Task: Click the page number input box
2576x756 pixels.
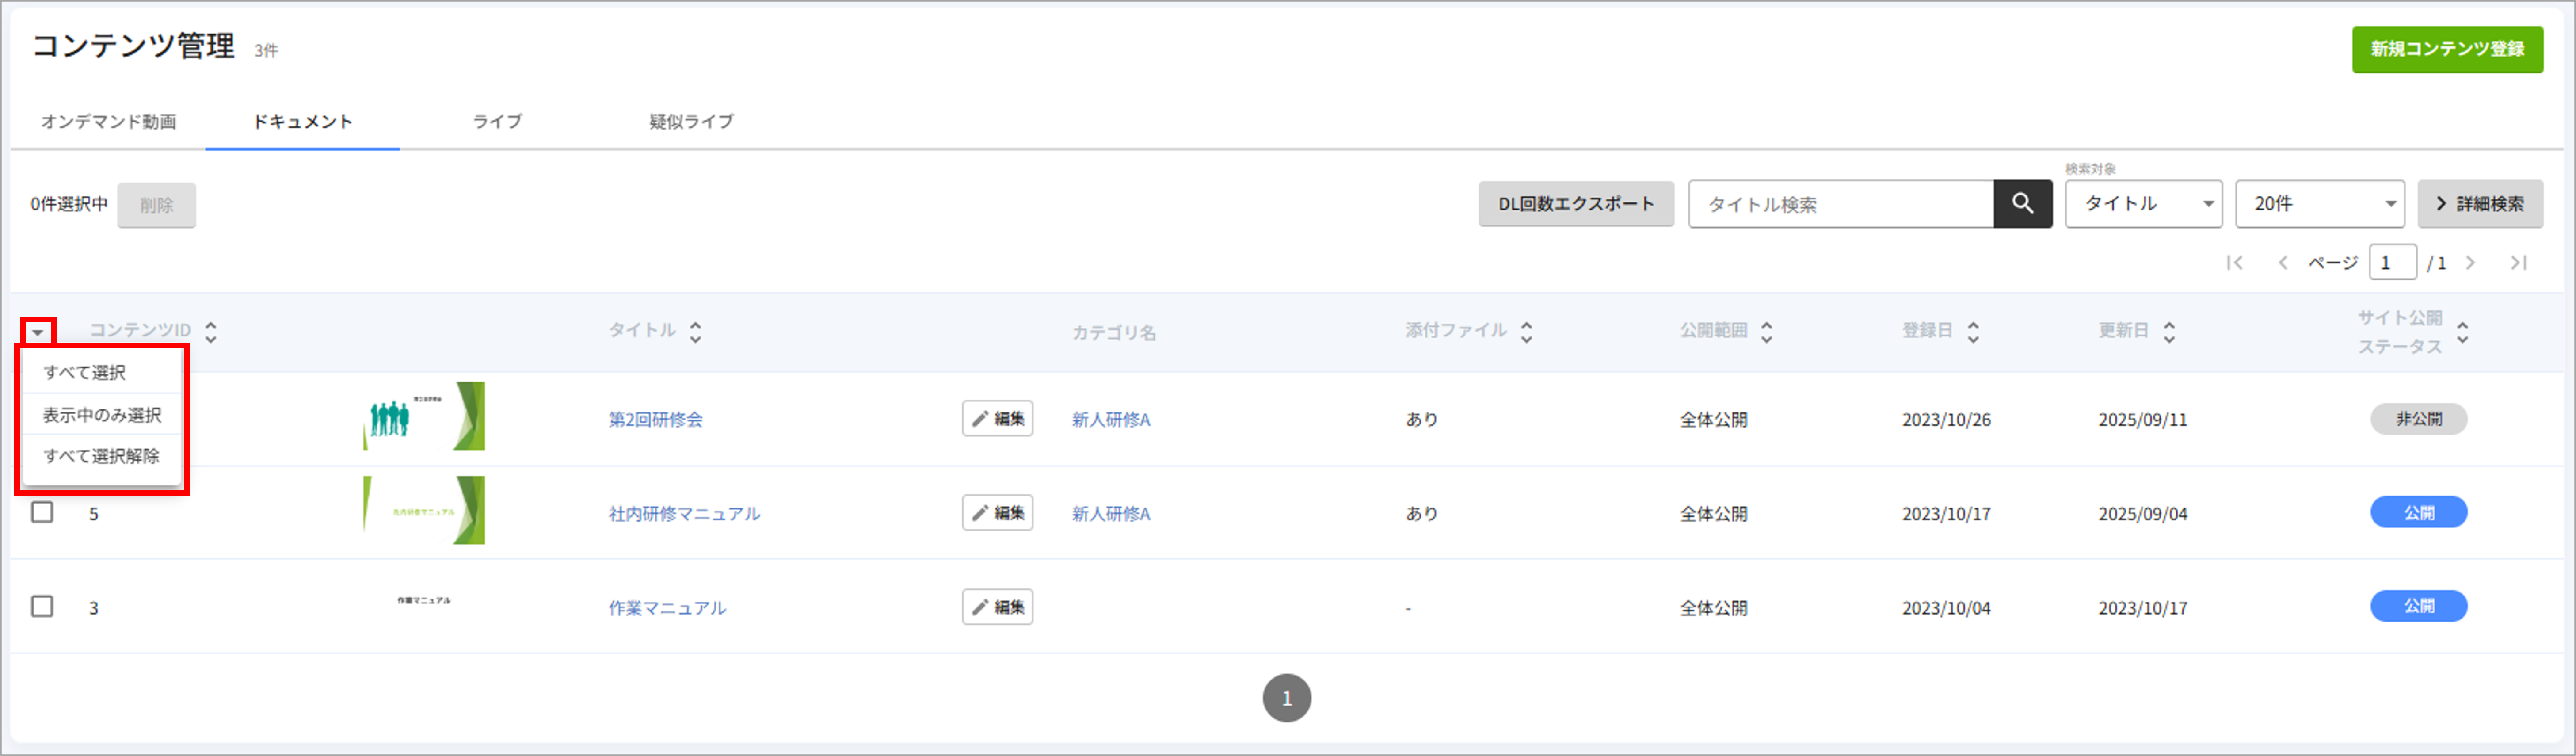Action: pos(2392,263)
